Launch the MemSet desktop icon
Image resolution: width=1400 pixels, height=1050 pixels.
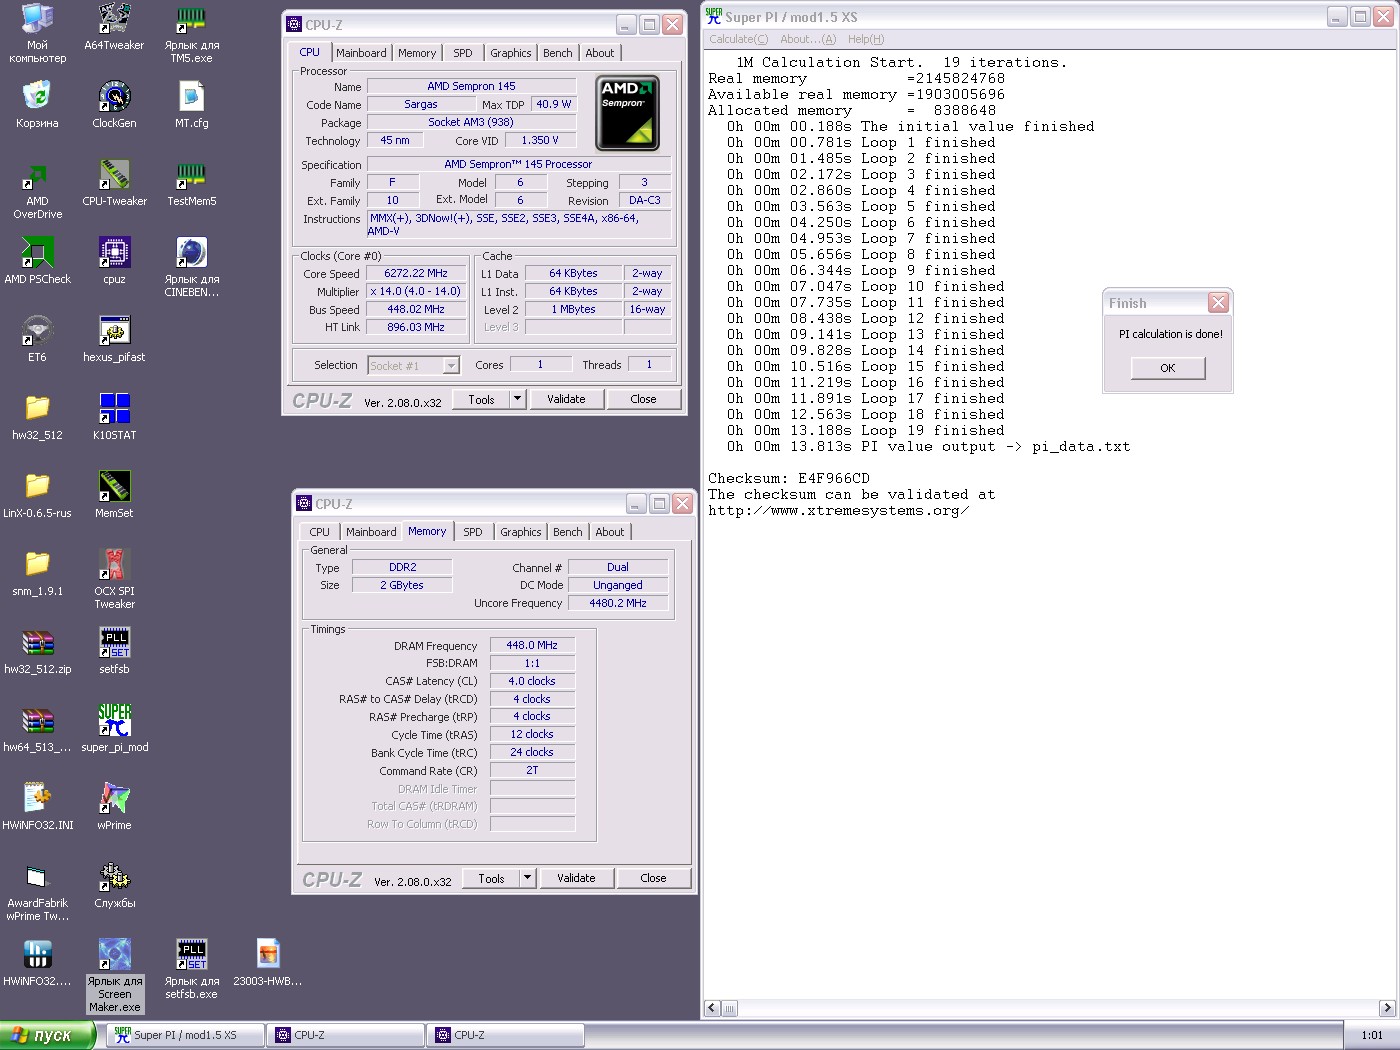click(114, 487)
